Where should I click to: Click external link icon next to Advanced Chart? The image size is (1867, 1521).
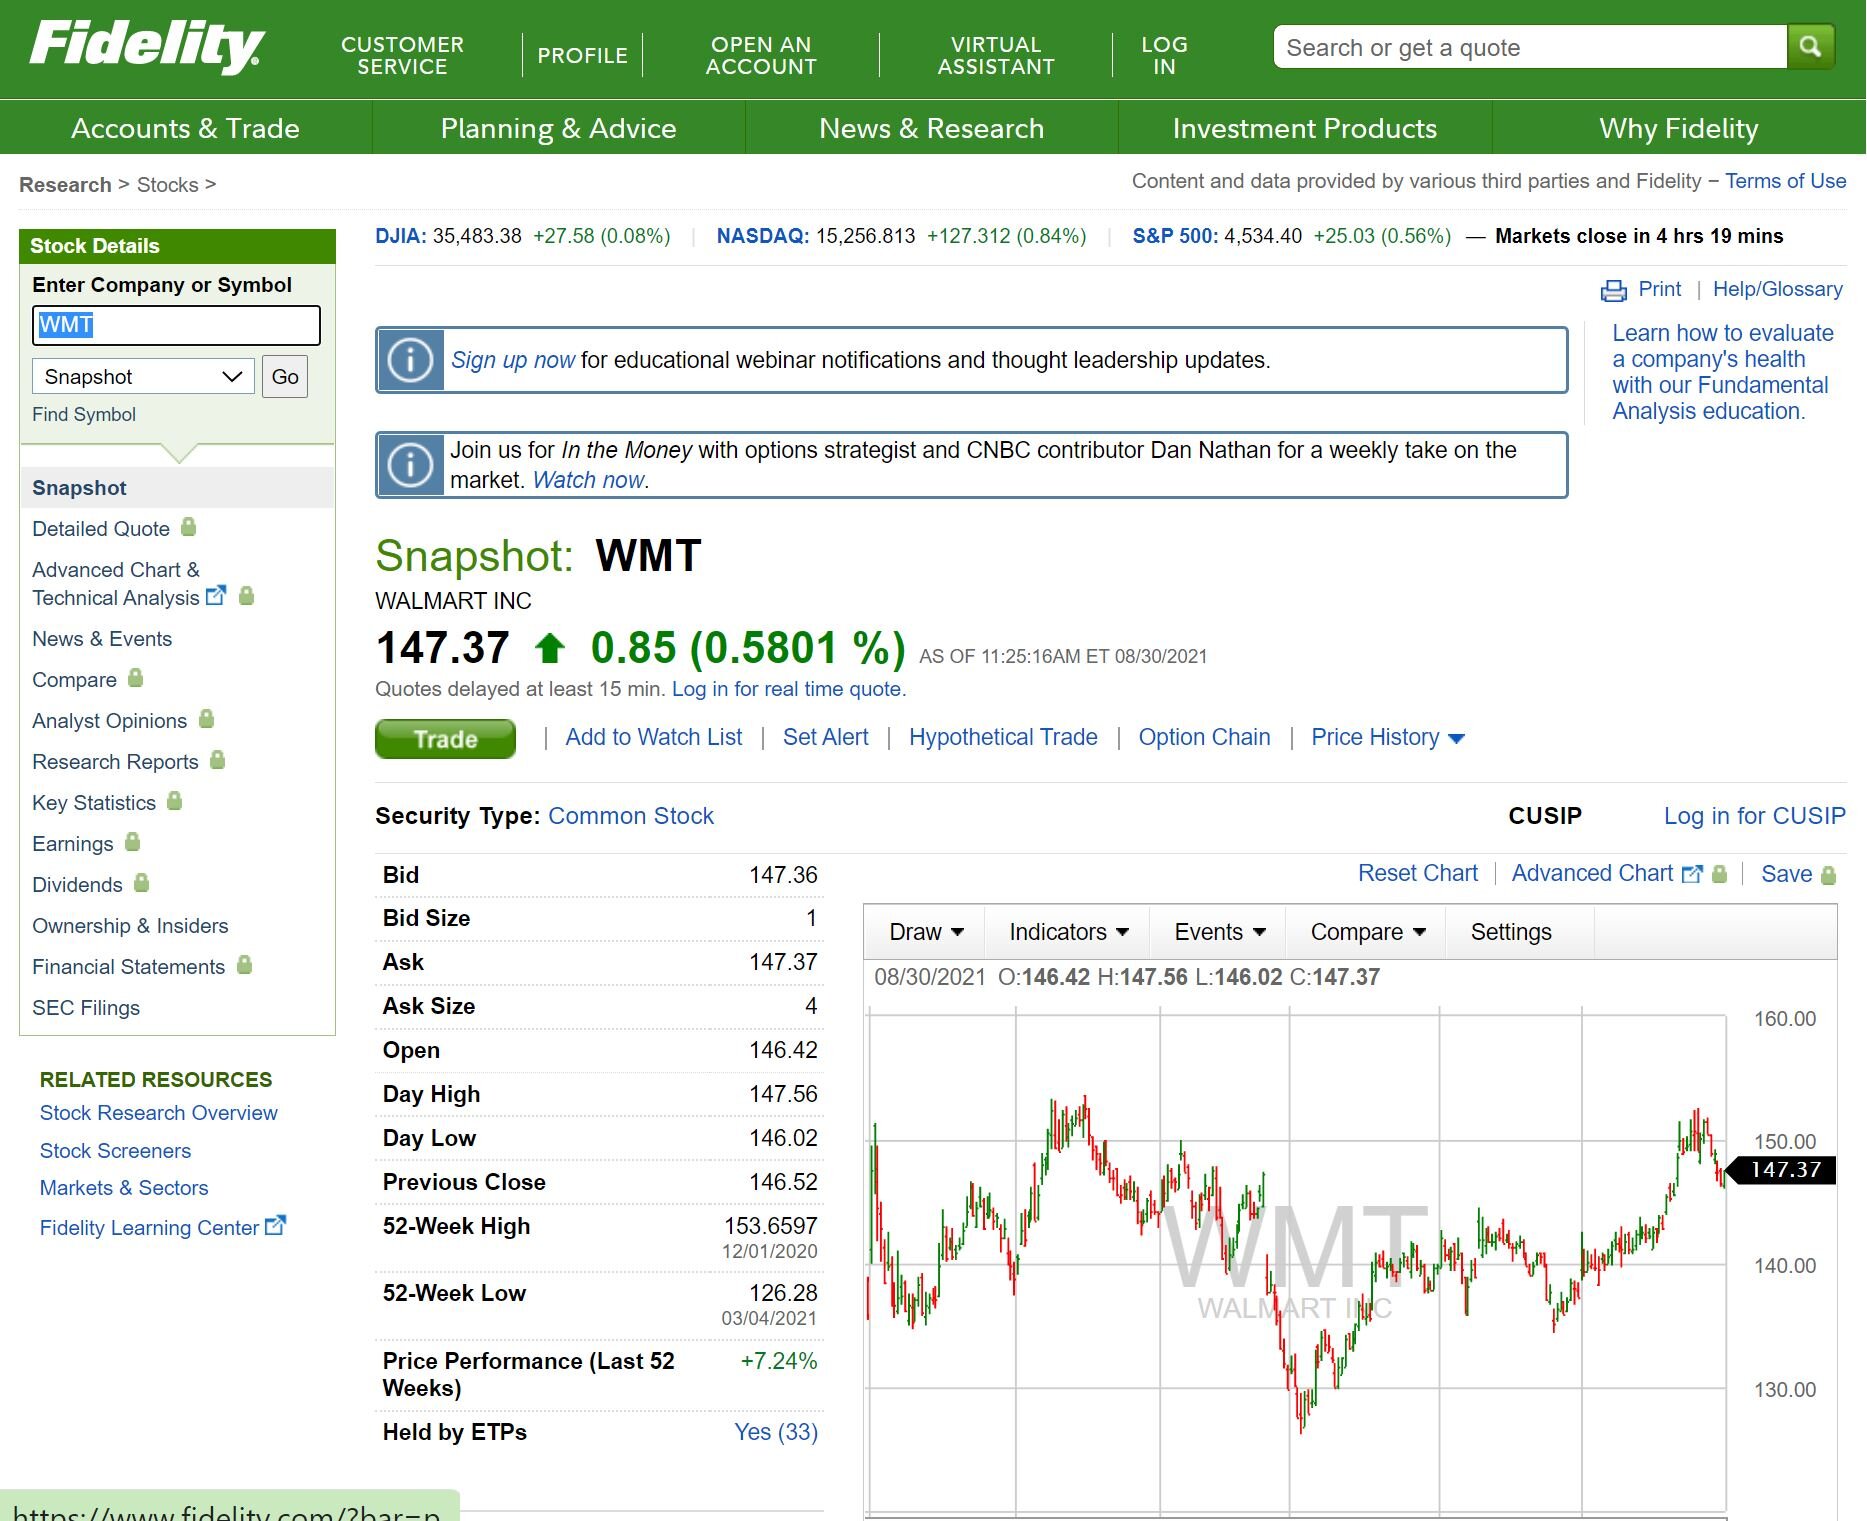(x=1692, y=874)
